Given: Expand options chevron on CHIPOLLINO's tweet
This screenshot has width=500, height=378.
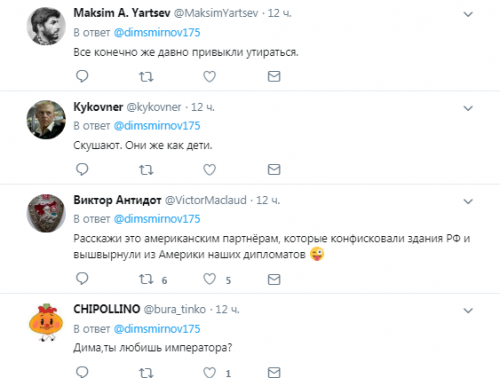Looking at the screenshot, I should [x=468, y=311].
